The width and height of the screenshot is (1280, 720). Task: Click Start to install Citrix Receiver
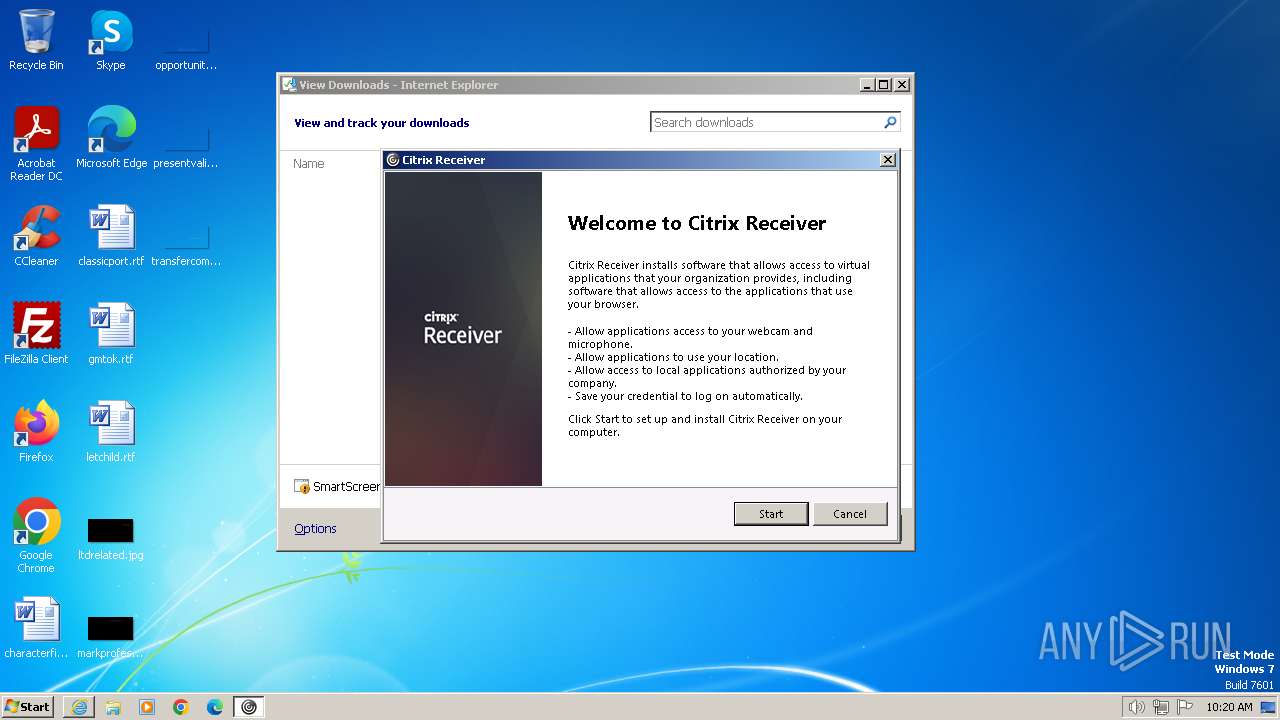pyautogui.click(x=771, y=513)
